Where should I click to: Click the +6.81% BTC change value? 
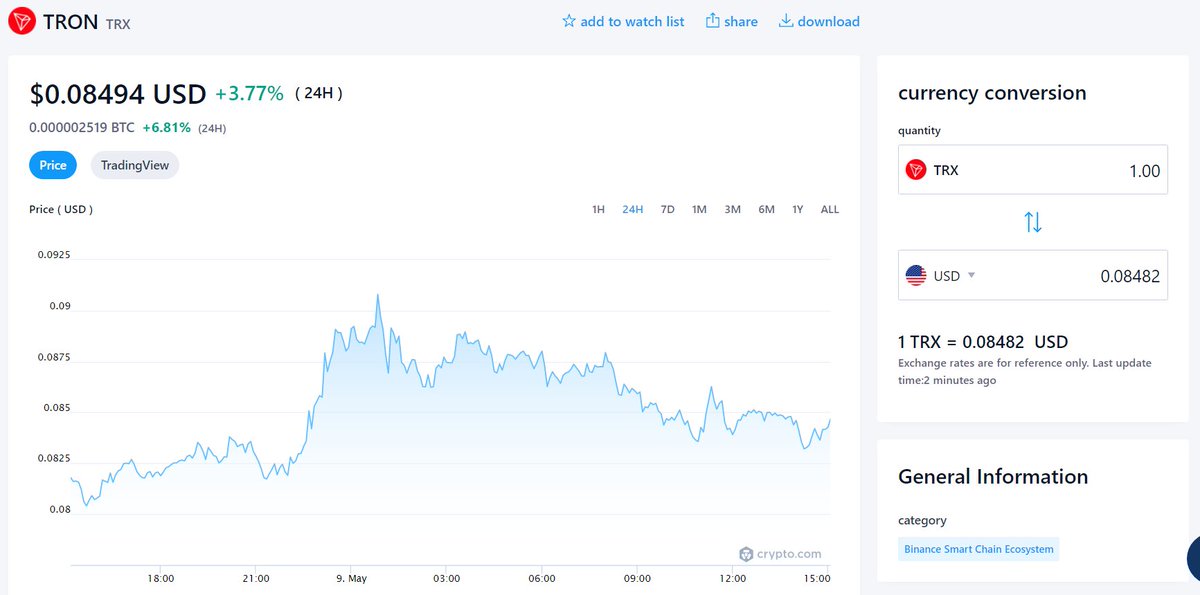coord(167,128)
